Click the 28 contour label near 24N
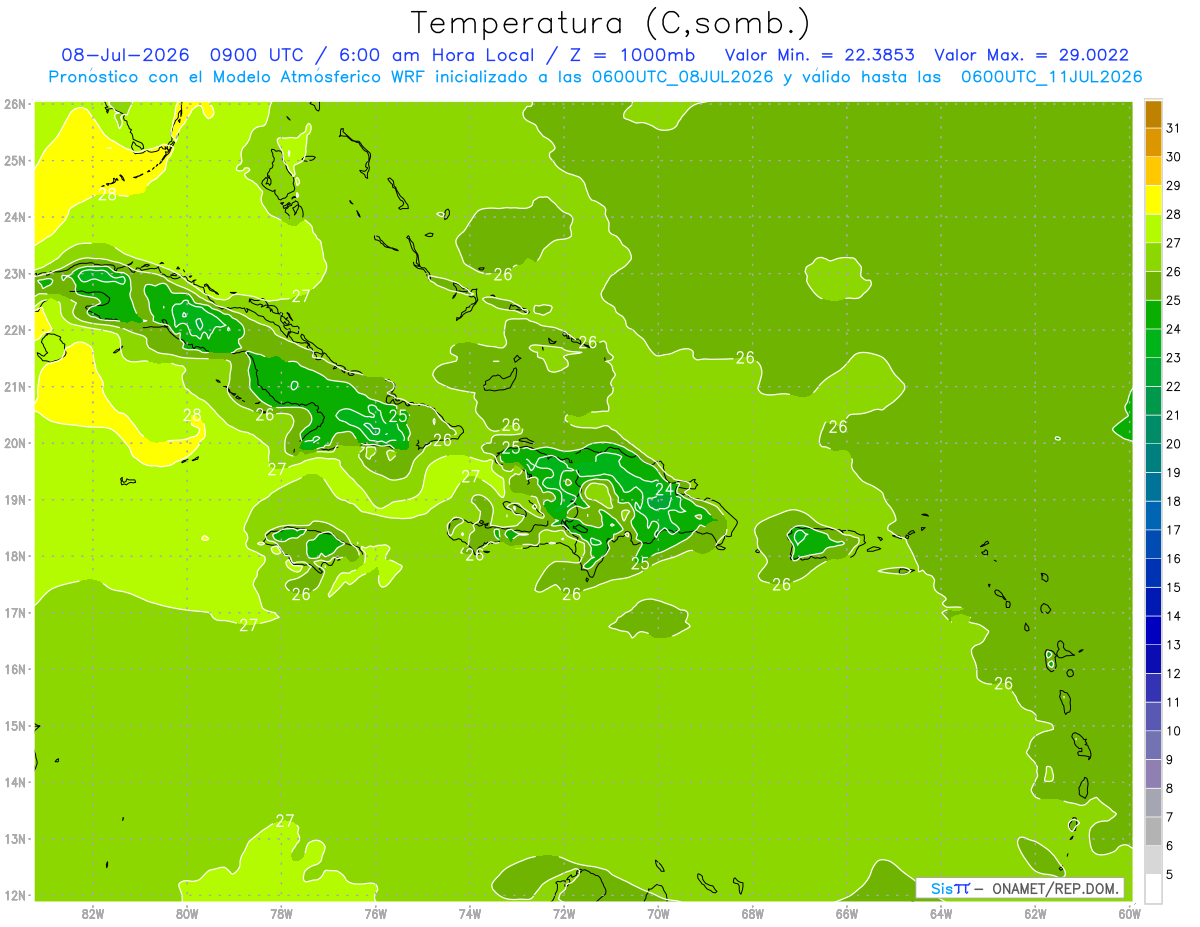The image size is (1200, 927). pyautogui.click(x=108, y=194)
